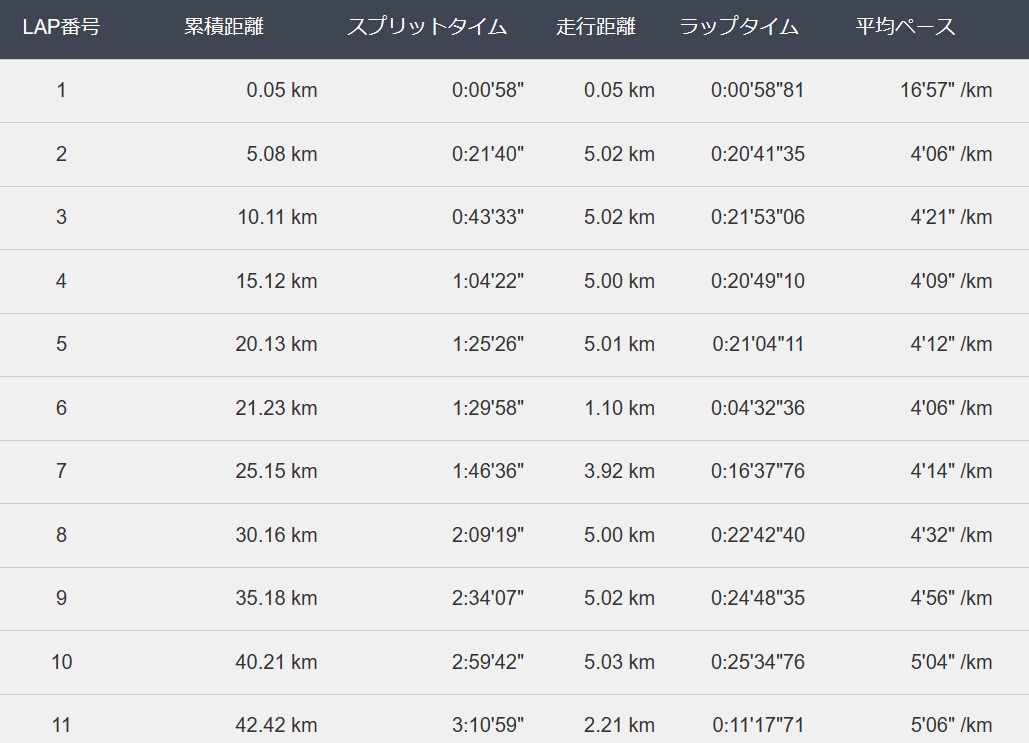
Task: Click the LAP番号 column header
Action: pyautogui.click(x=61, y=27)
